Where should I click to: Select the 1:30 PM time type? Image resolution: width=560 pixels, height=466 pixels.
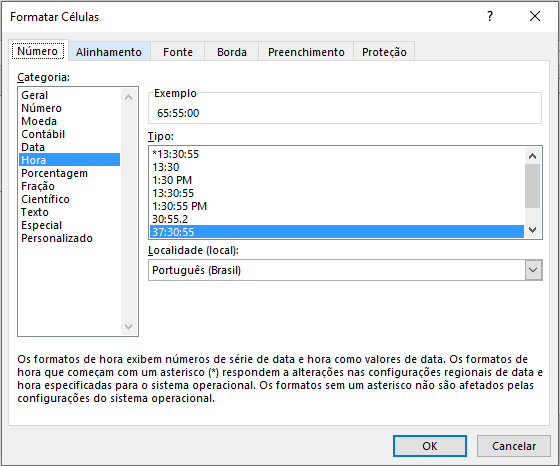337,180
